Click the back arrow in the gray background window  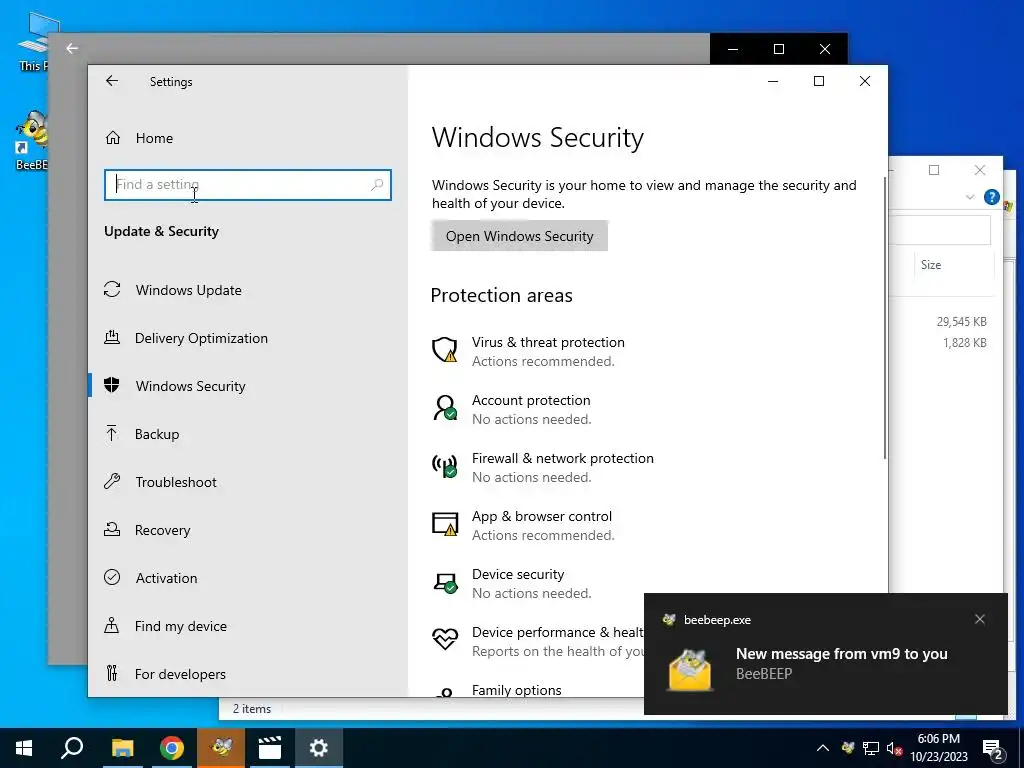click(72, 48)
